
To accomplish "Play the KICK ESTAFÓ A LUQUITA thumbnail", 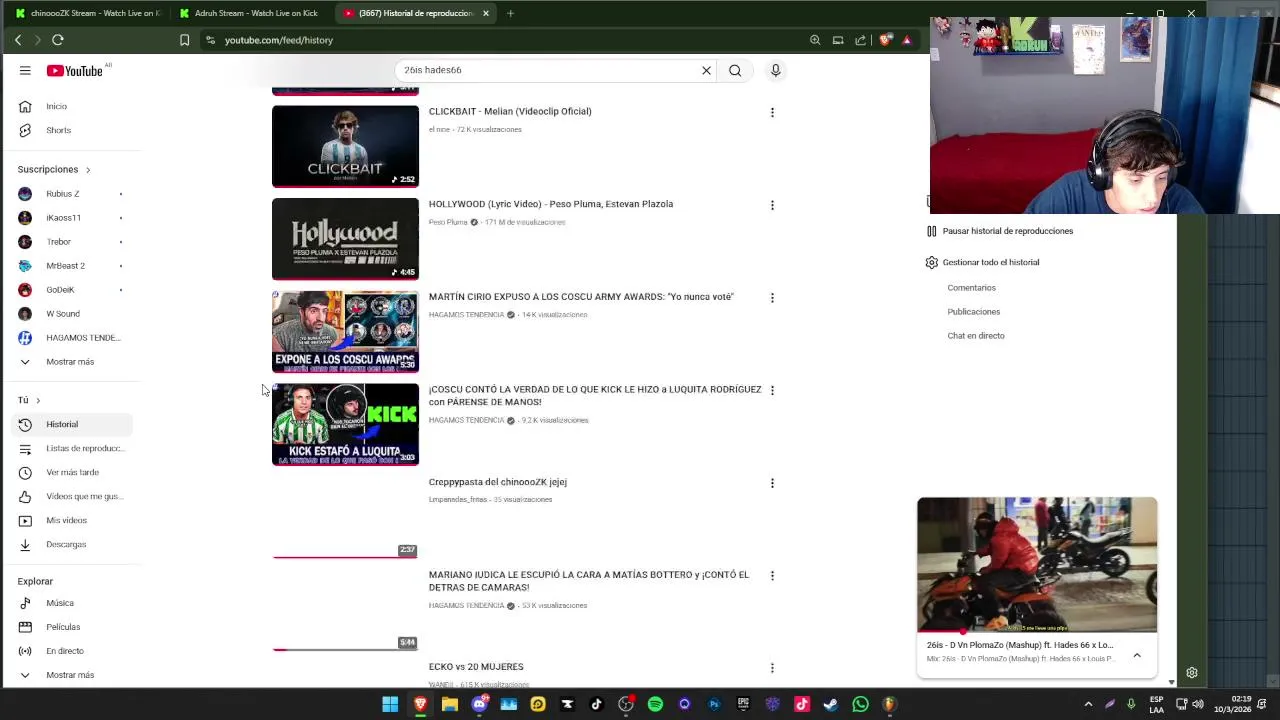I will pos(345,424).
